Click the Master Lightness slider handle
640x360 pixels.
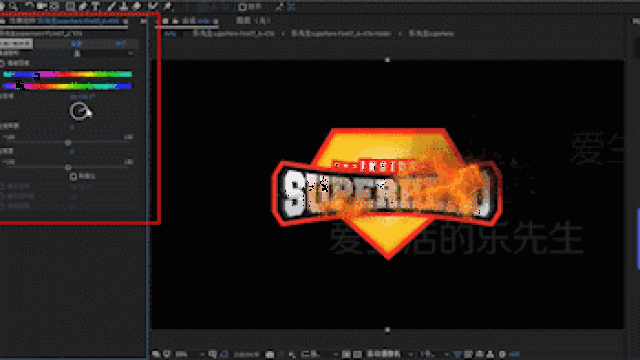(68, 167)
